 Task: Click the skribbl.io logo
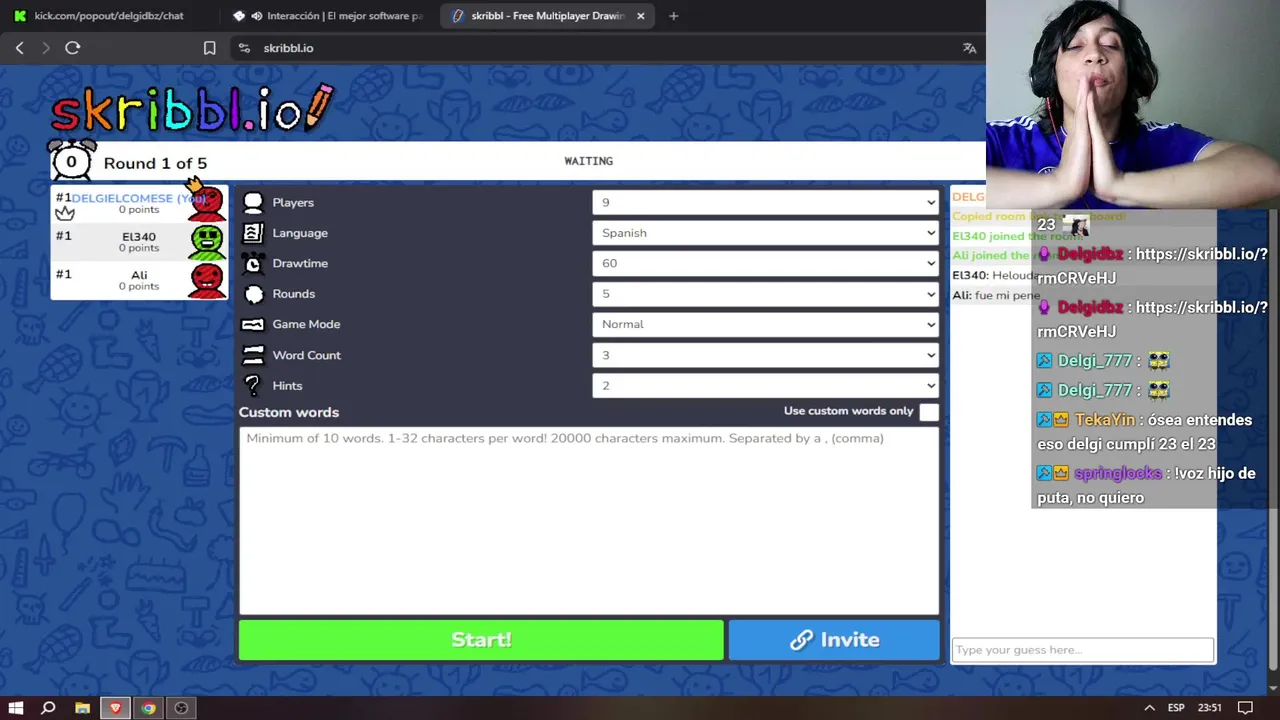(x=192, y=108)
